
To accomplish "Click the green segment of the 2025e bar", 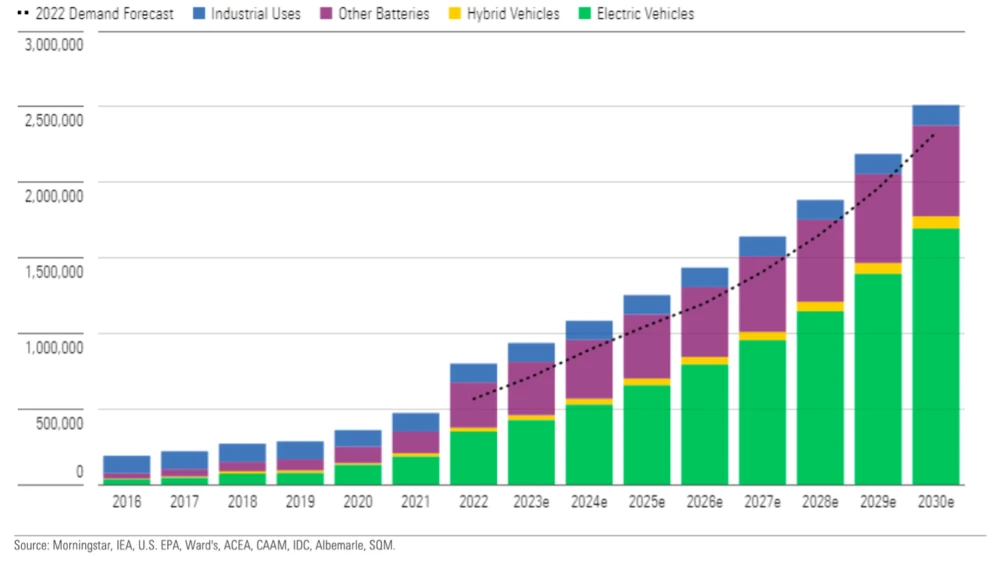I will pos(647,435).
